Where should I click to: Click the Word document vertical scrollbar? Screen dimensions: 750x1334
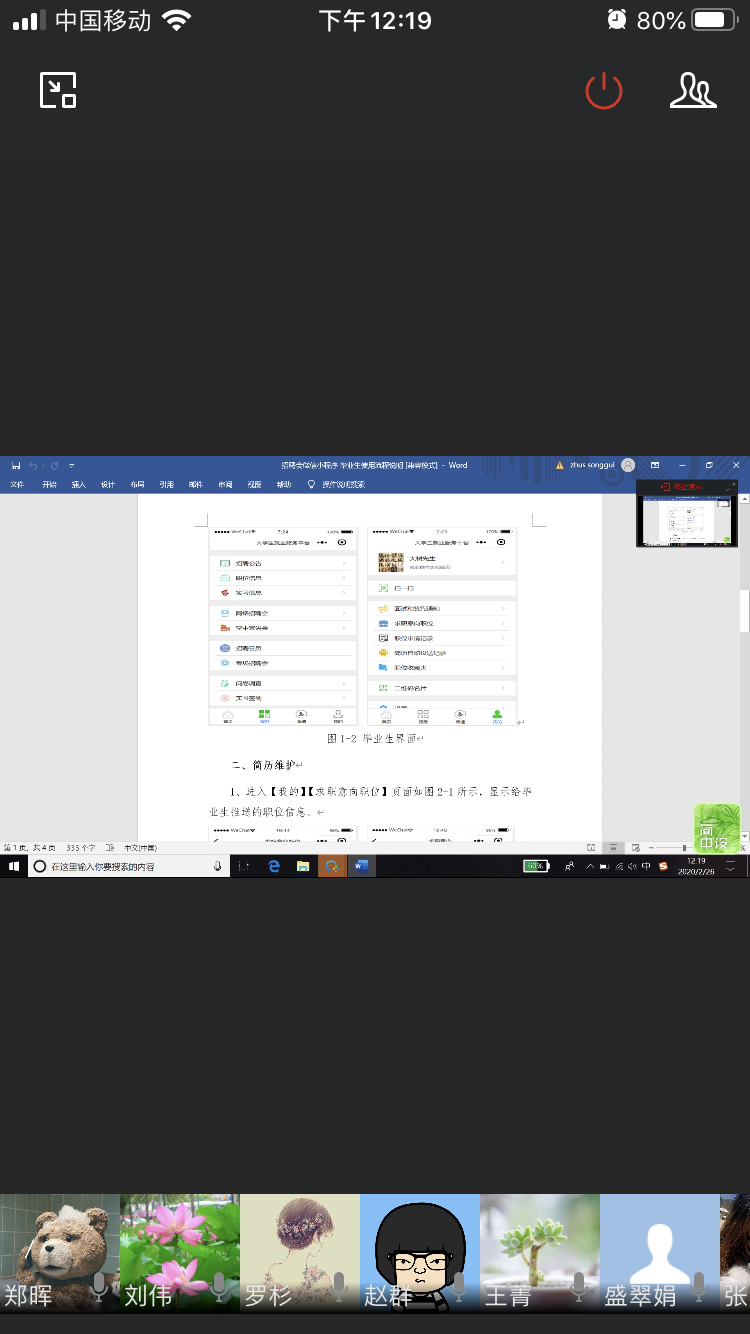(x=744, y=610)
